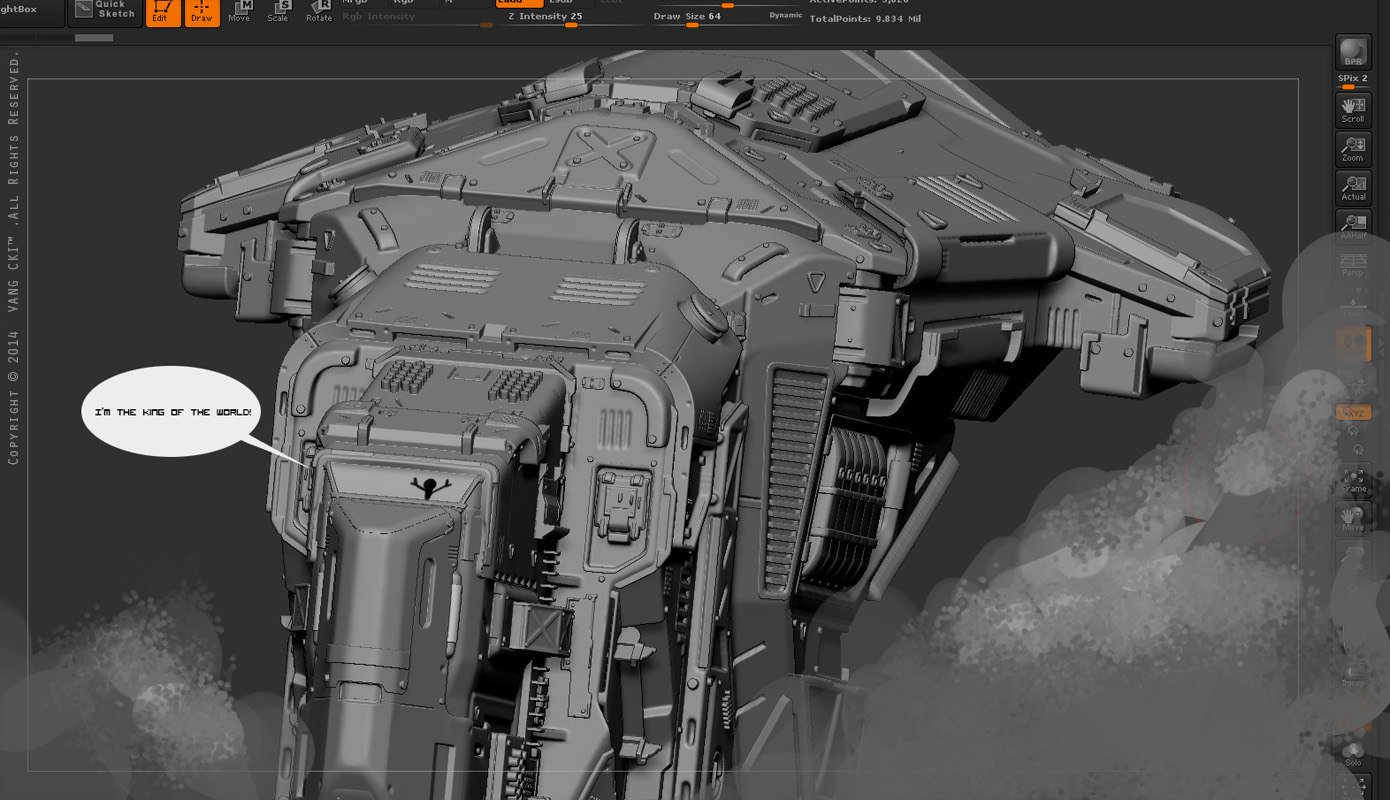1390x800 pixels.
Task: Click the Frame object icon
Action: pyautogui.click(x=1353, y=481)
